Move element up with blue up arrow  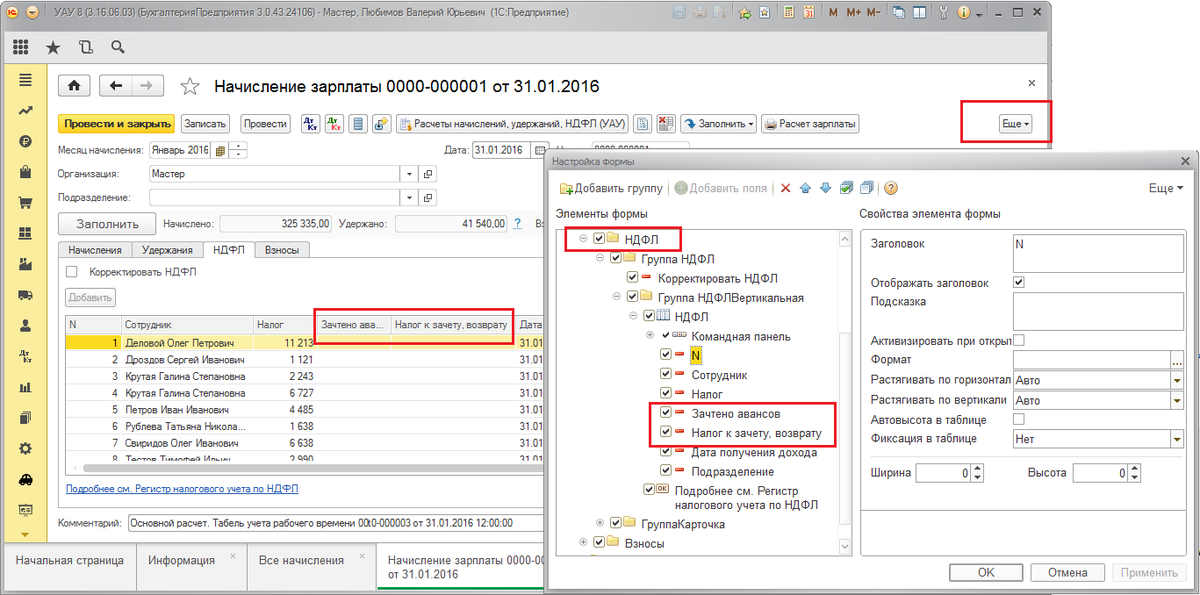click(x=806, y=188)
